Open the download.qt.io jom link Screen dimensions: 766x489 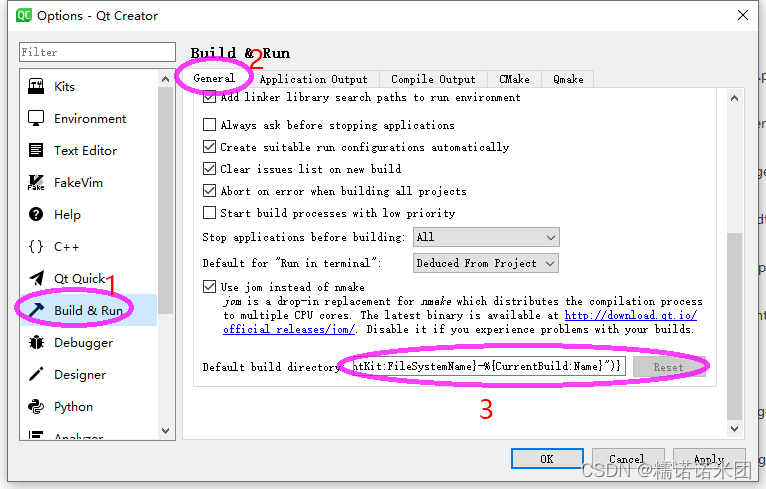[x=631, y=315]
